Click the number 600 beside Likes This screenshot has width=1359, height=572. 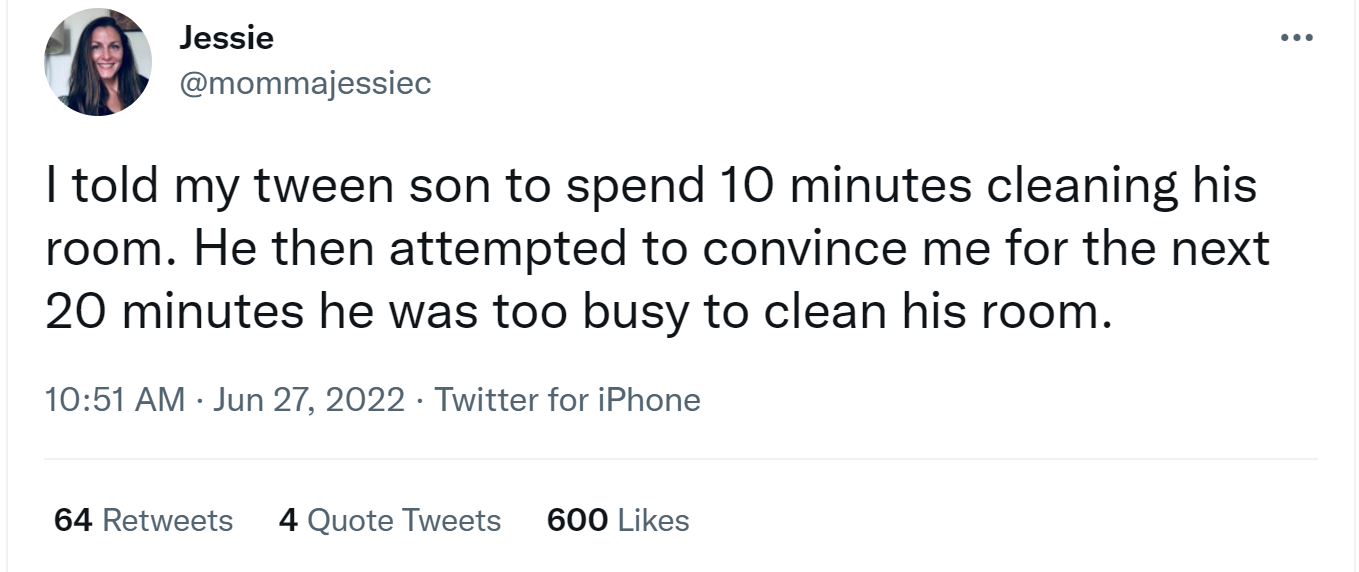[577, 521]
